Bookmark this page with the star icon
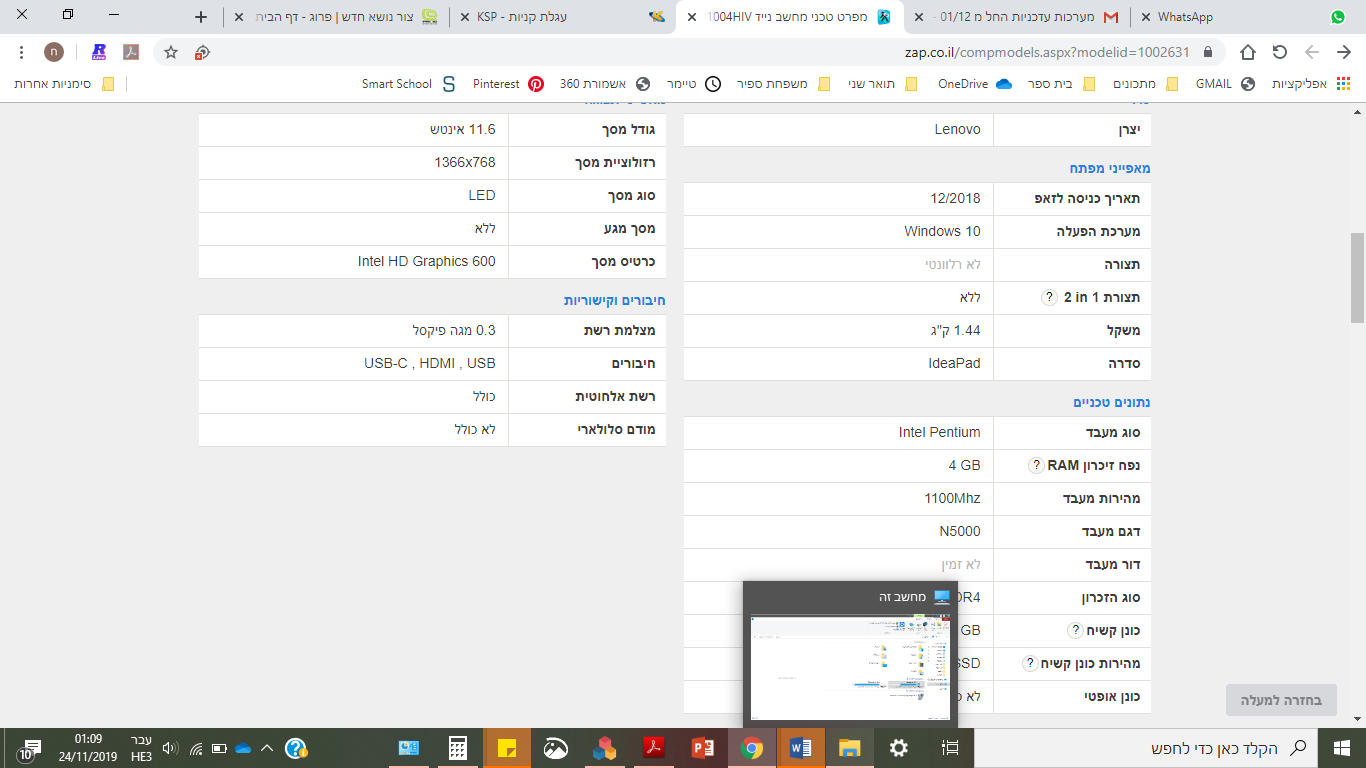Viewport: 1366px width, 768px height. click(x=171, y=52)
